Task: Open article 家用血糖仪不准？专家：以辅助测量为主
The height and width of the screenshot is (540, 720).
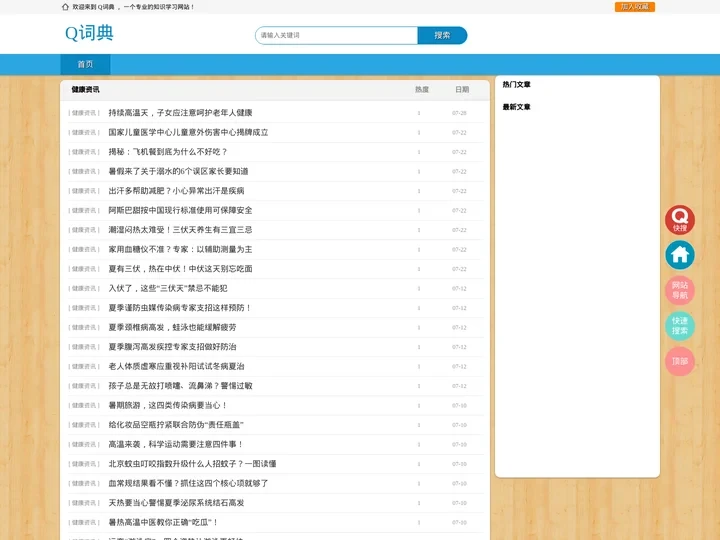Action: coord(180,249)
